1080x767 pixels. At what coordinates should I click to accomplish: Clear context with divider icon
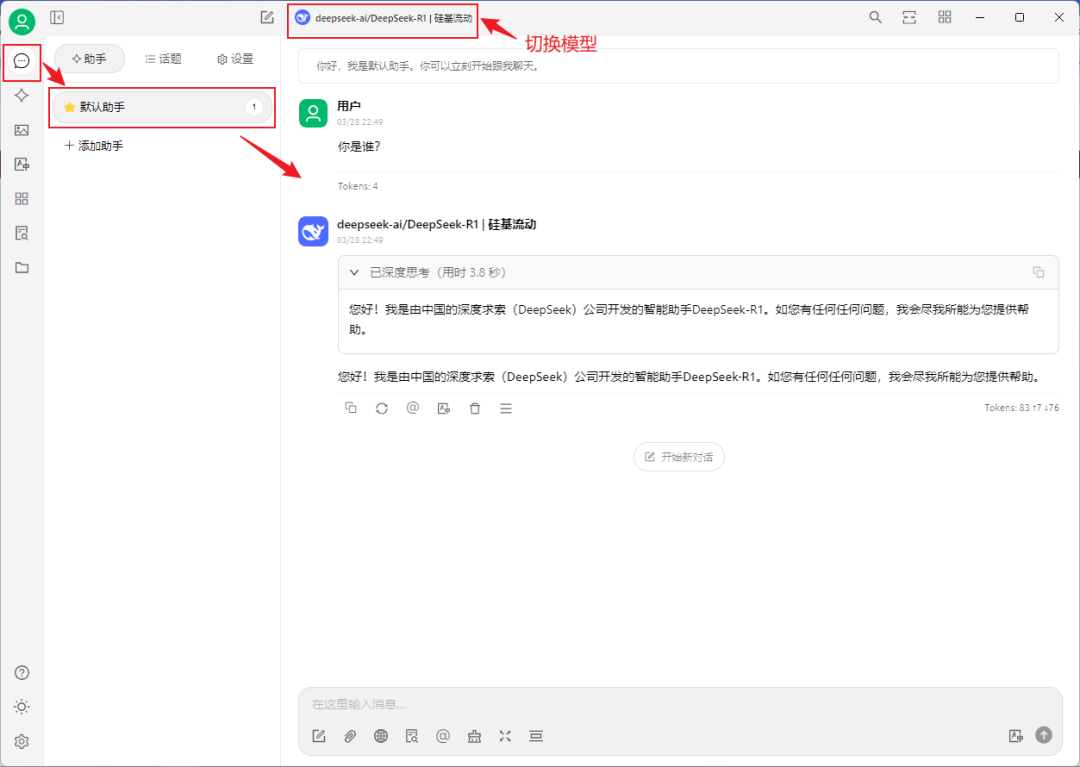click(x=536, y=736)
